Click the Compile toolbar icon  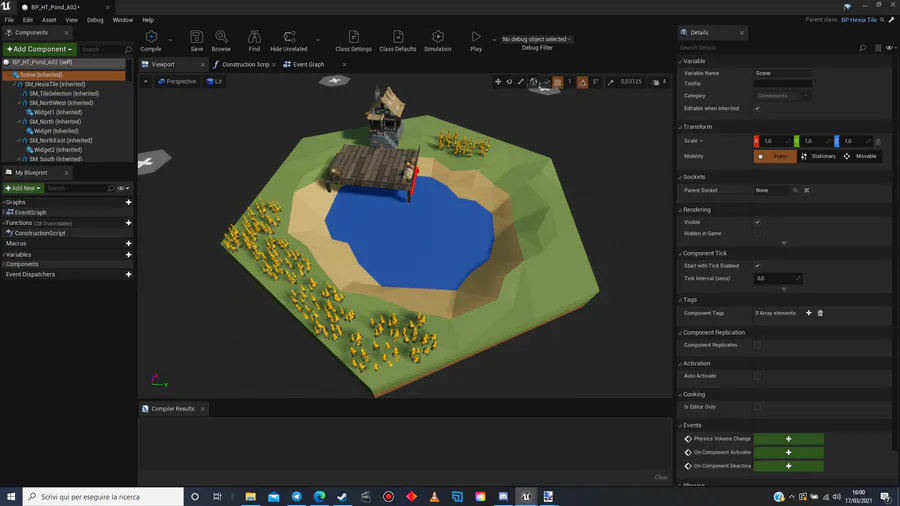point(151,37)
